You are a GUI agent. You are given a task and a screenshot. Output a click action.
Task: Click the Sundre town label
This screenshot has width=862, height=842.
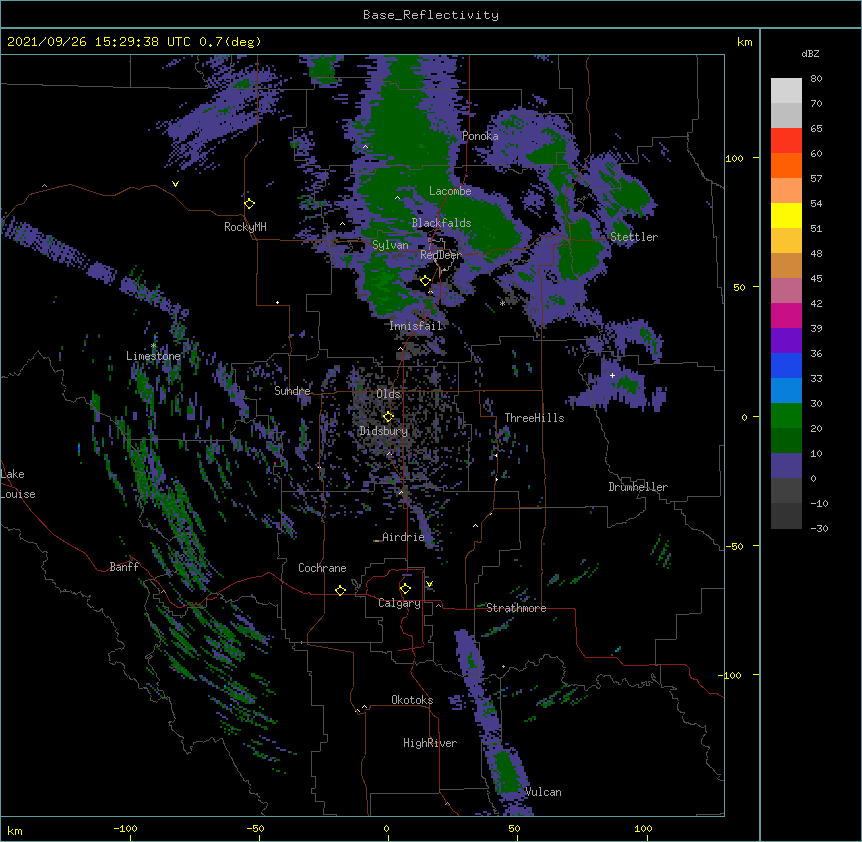tap(292, 391)
